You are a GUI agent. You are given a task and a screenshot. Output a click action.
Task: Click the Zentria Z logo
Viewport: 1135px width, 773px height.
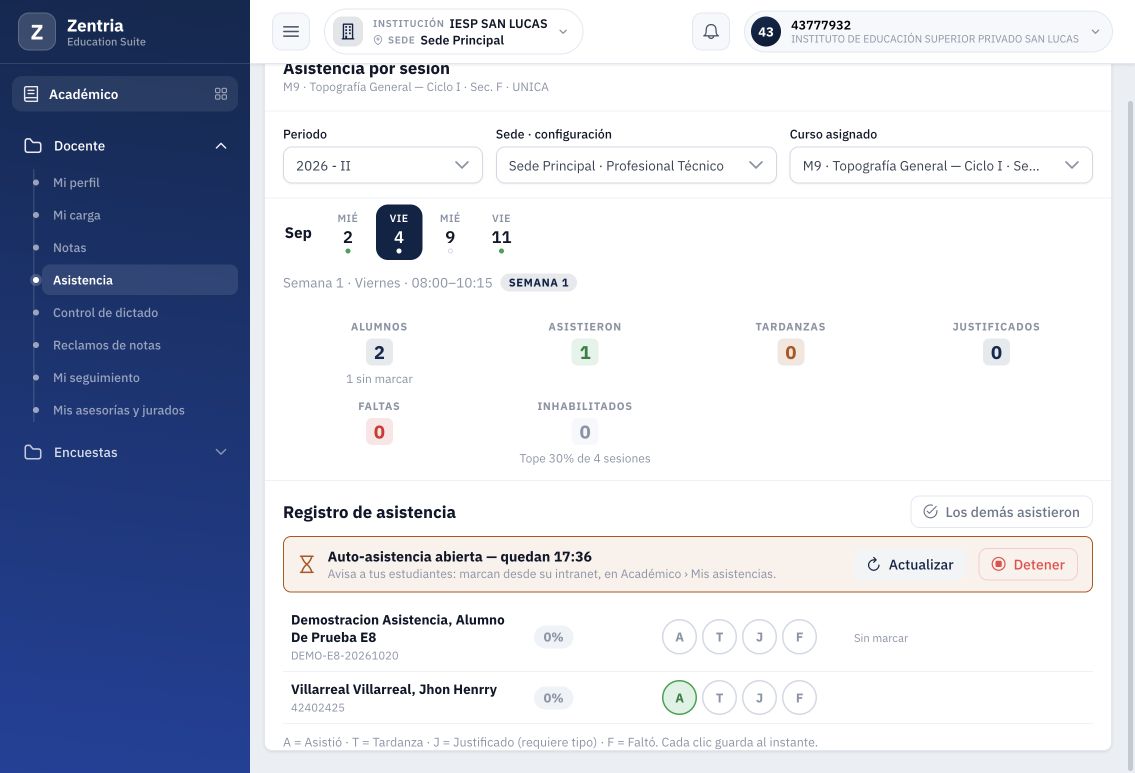click(37, 32)
